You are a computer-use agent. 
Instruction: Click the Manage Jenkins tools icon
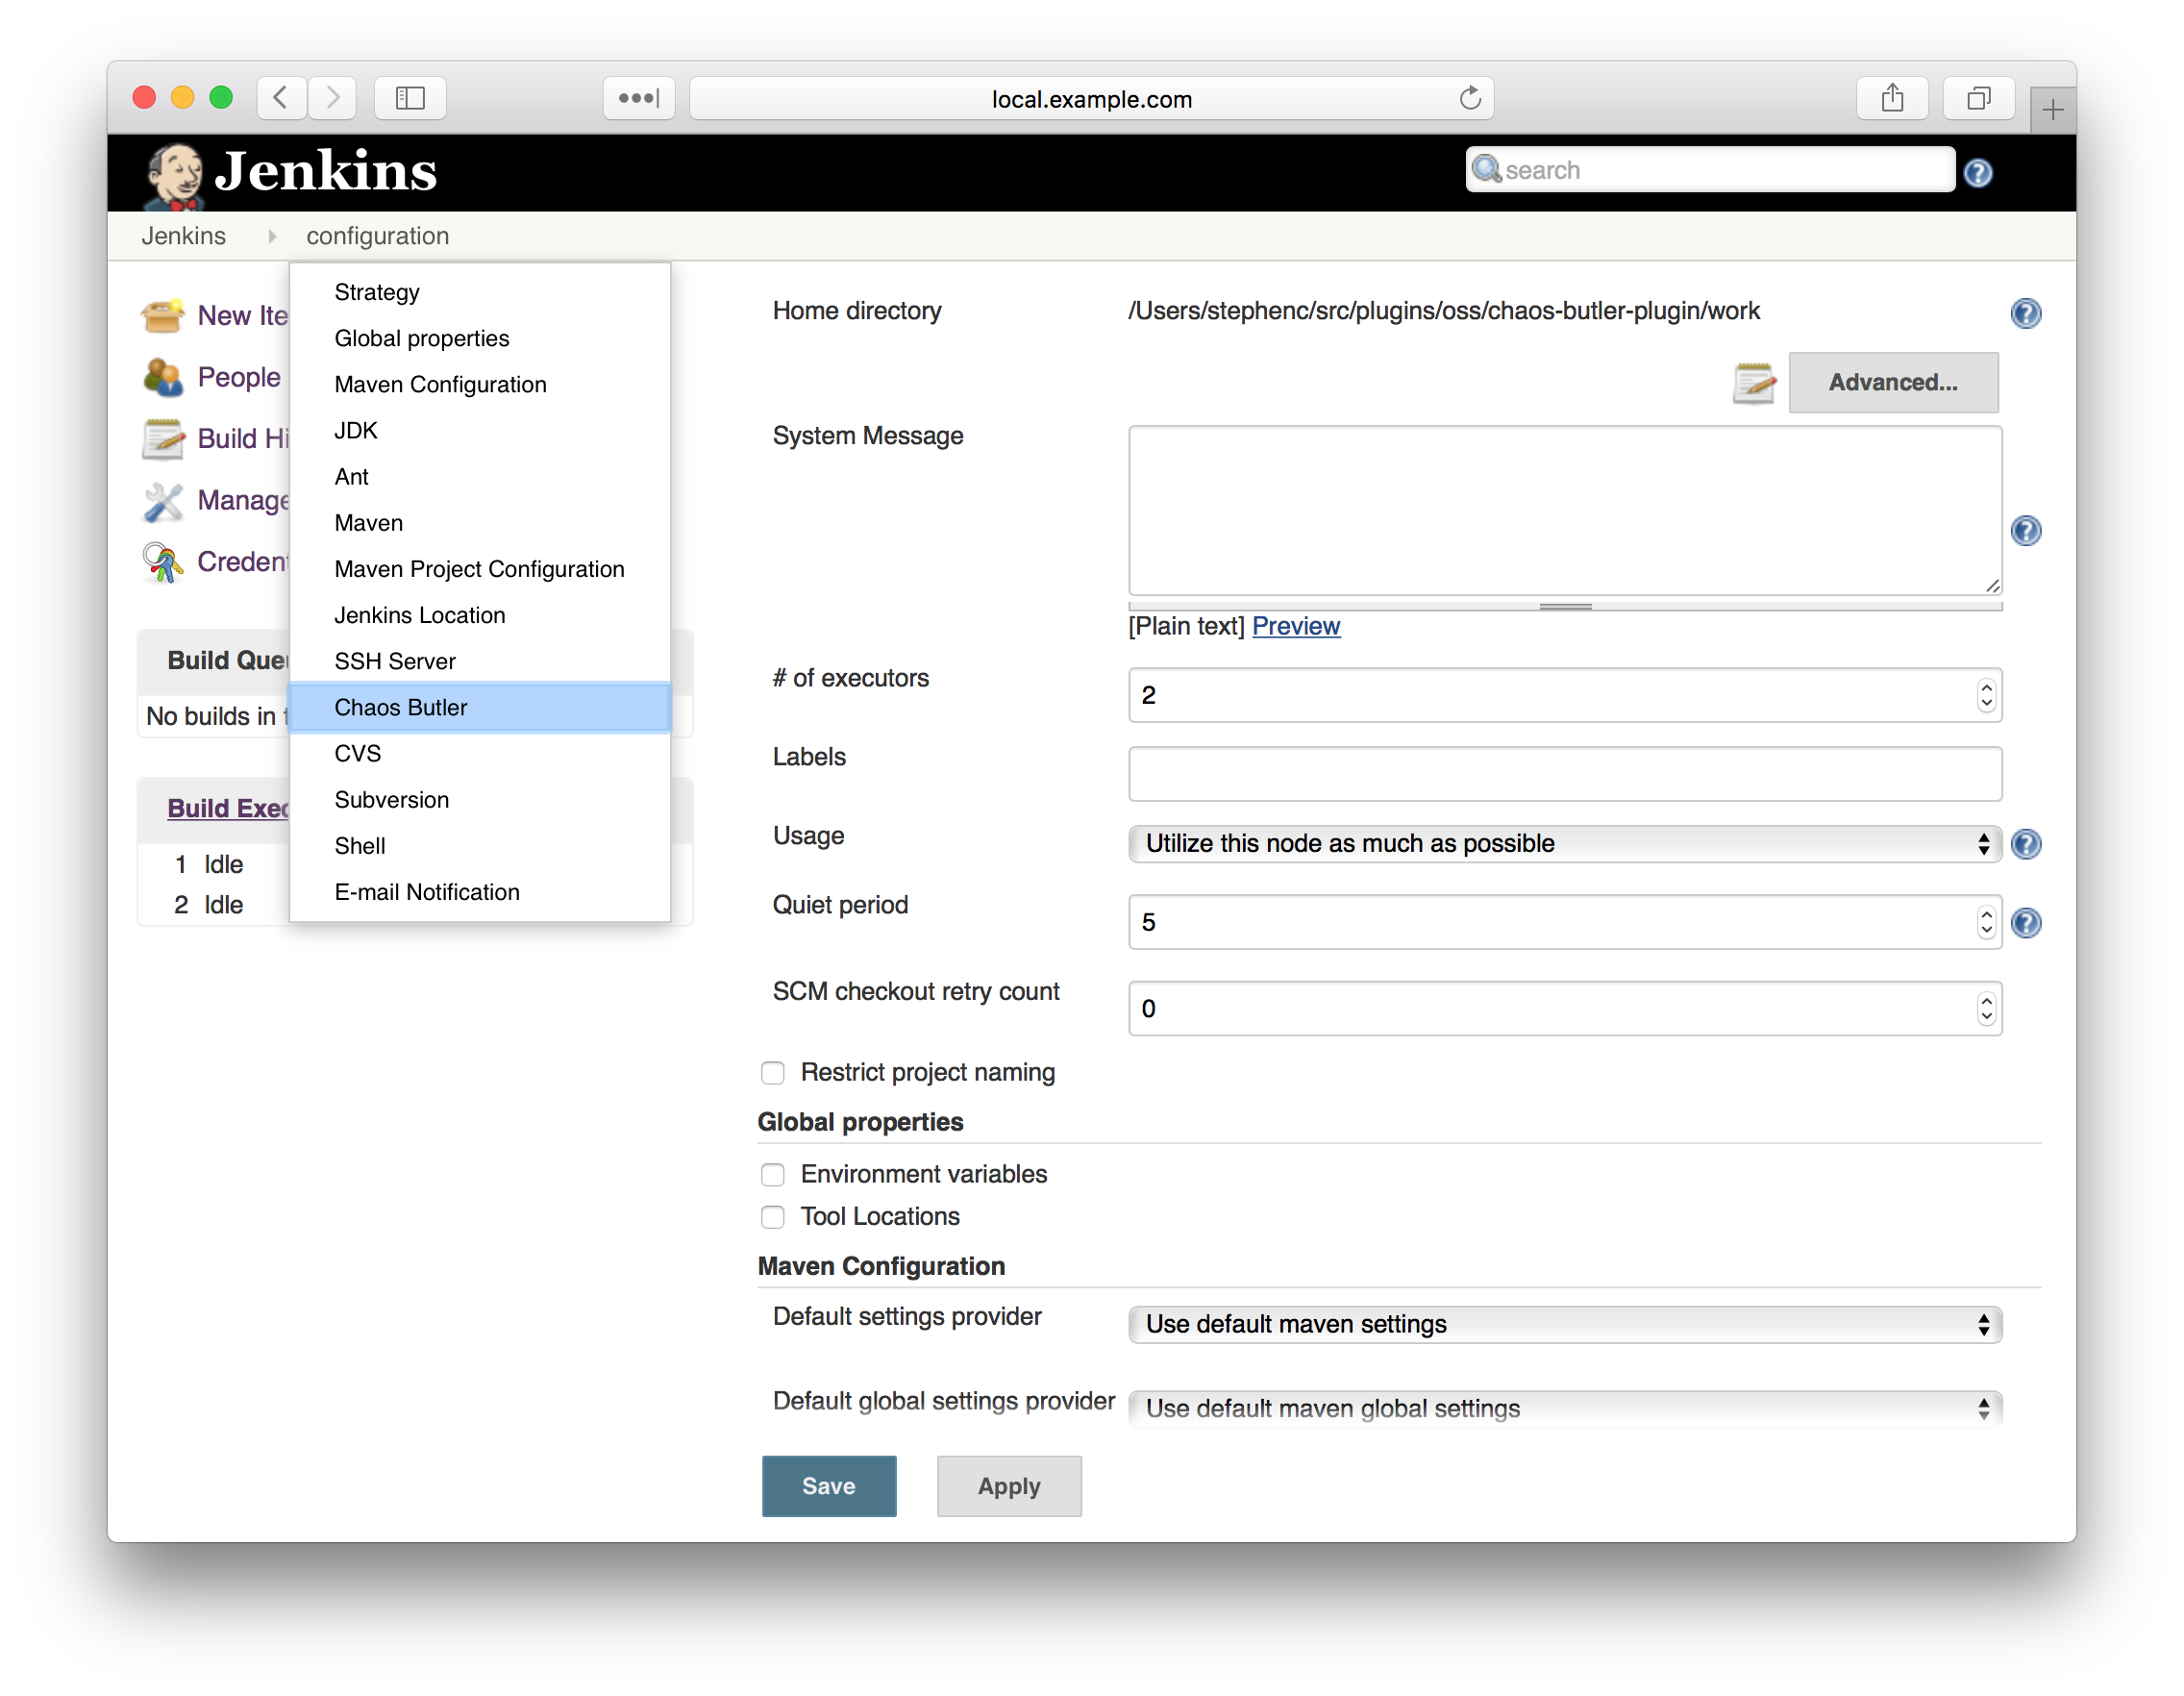coord(163,501)
